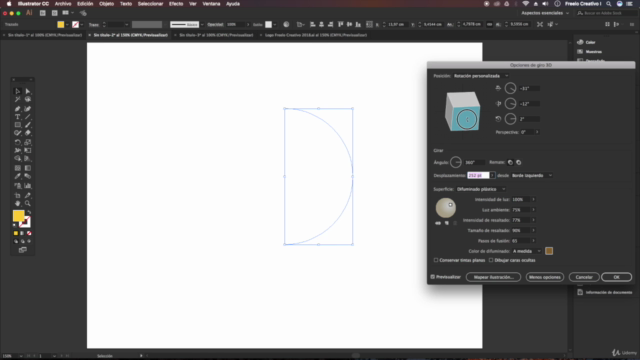Image resolution: width=640 pixels, height=360 pixels.
Task: Select the Selection tool arrow
Action: 18,91
